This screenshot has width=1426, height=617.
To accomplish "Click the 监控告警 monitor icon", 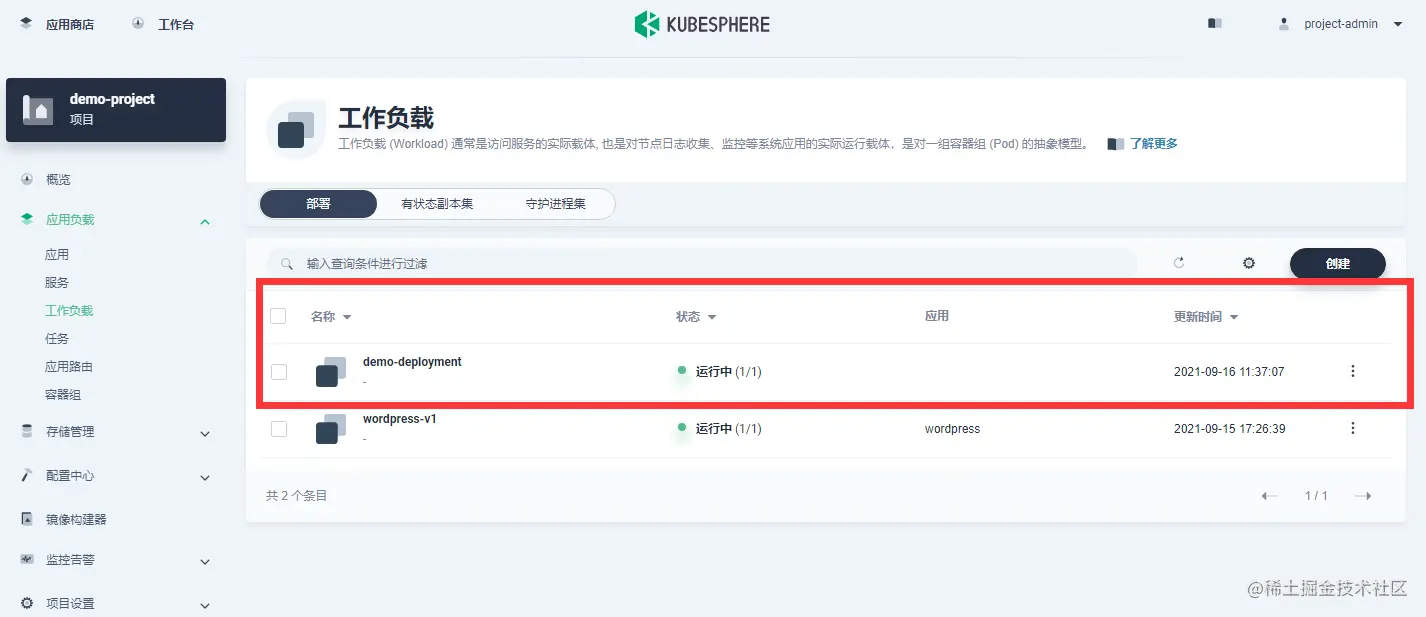I will [27, 559].
